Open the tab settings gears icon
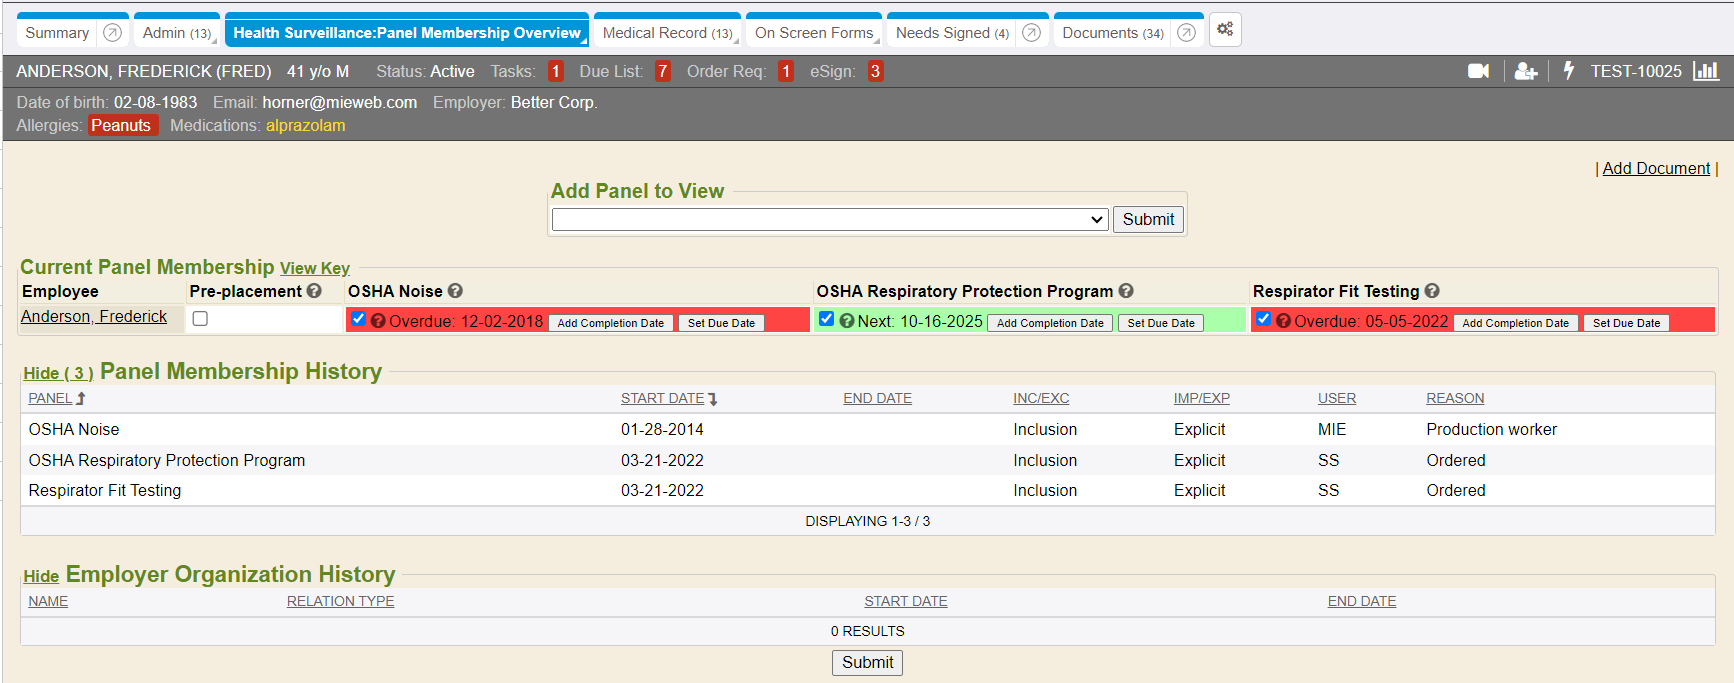This screenshot has height=683, width=1734. coord(1225,30)
